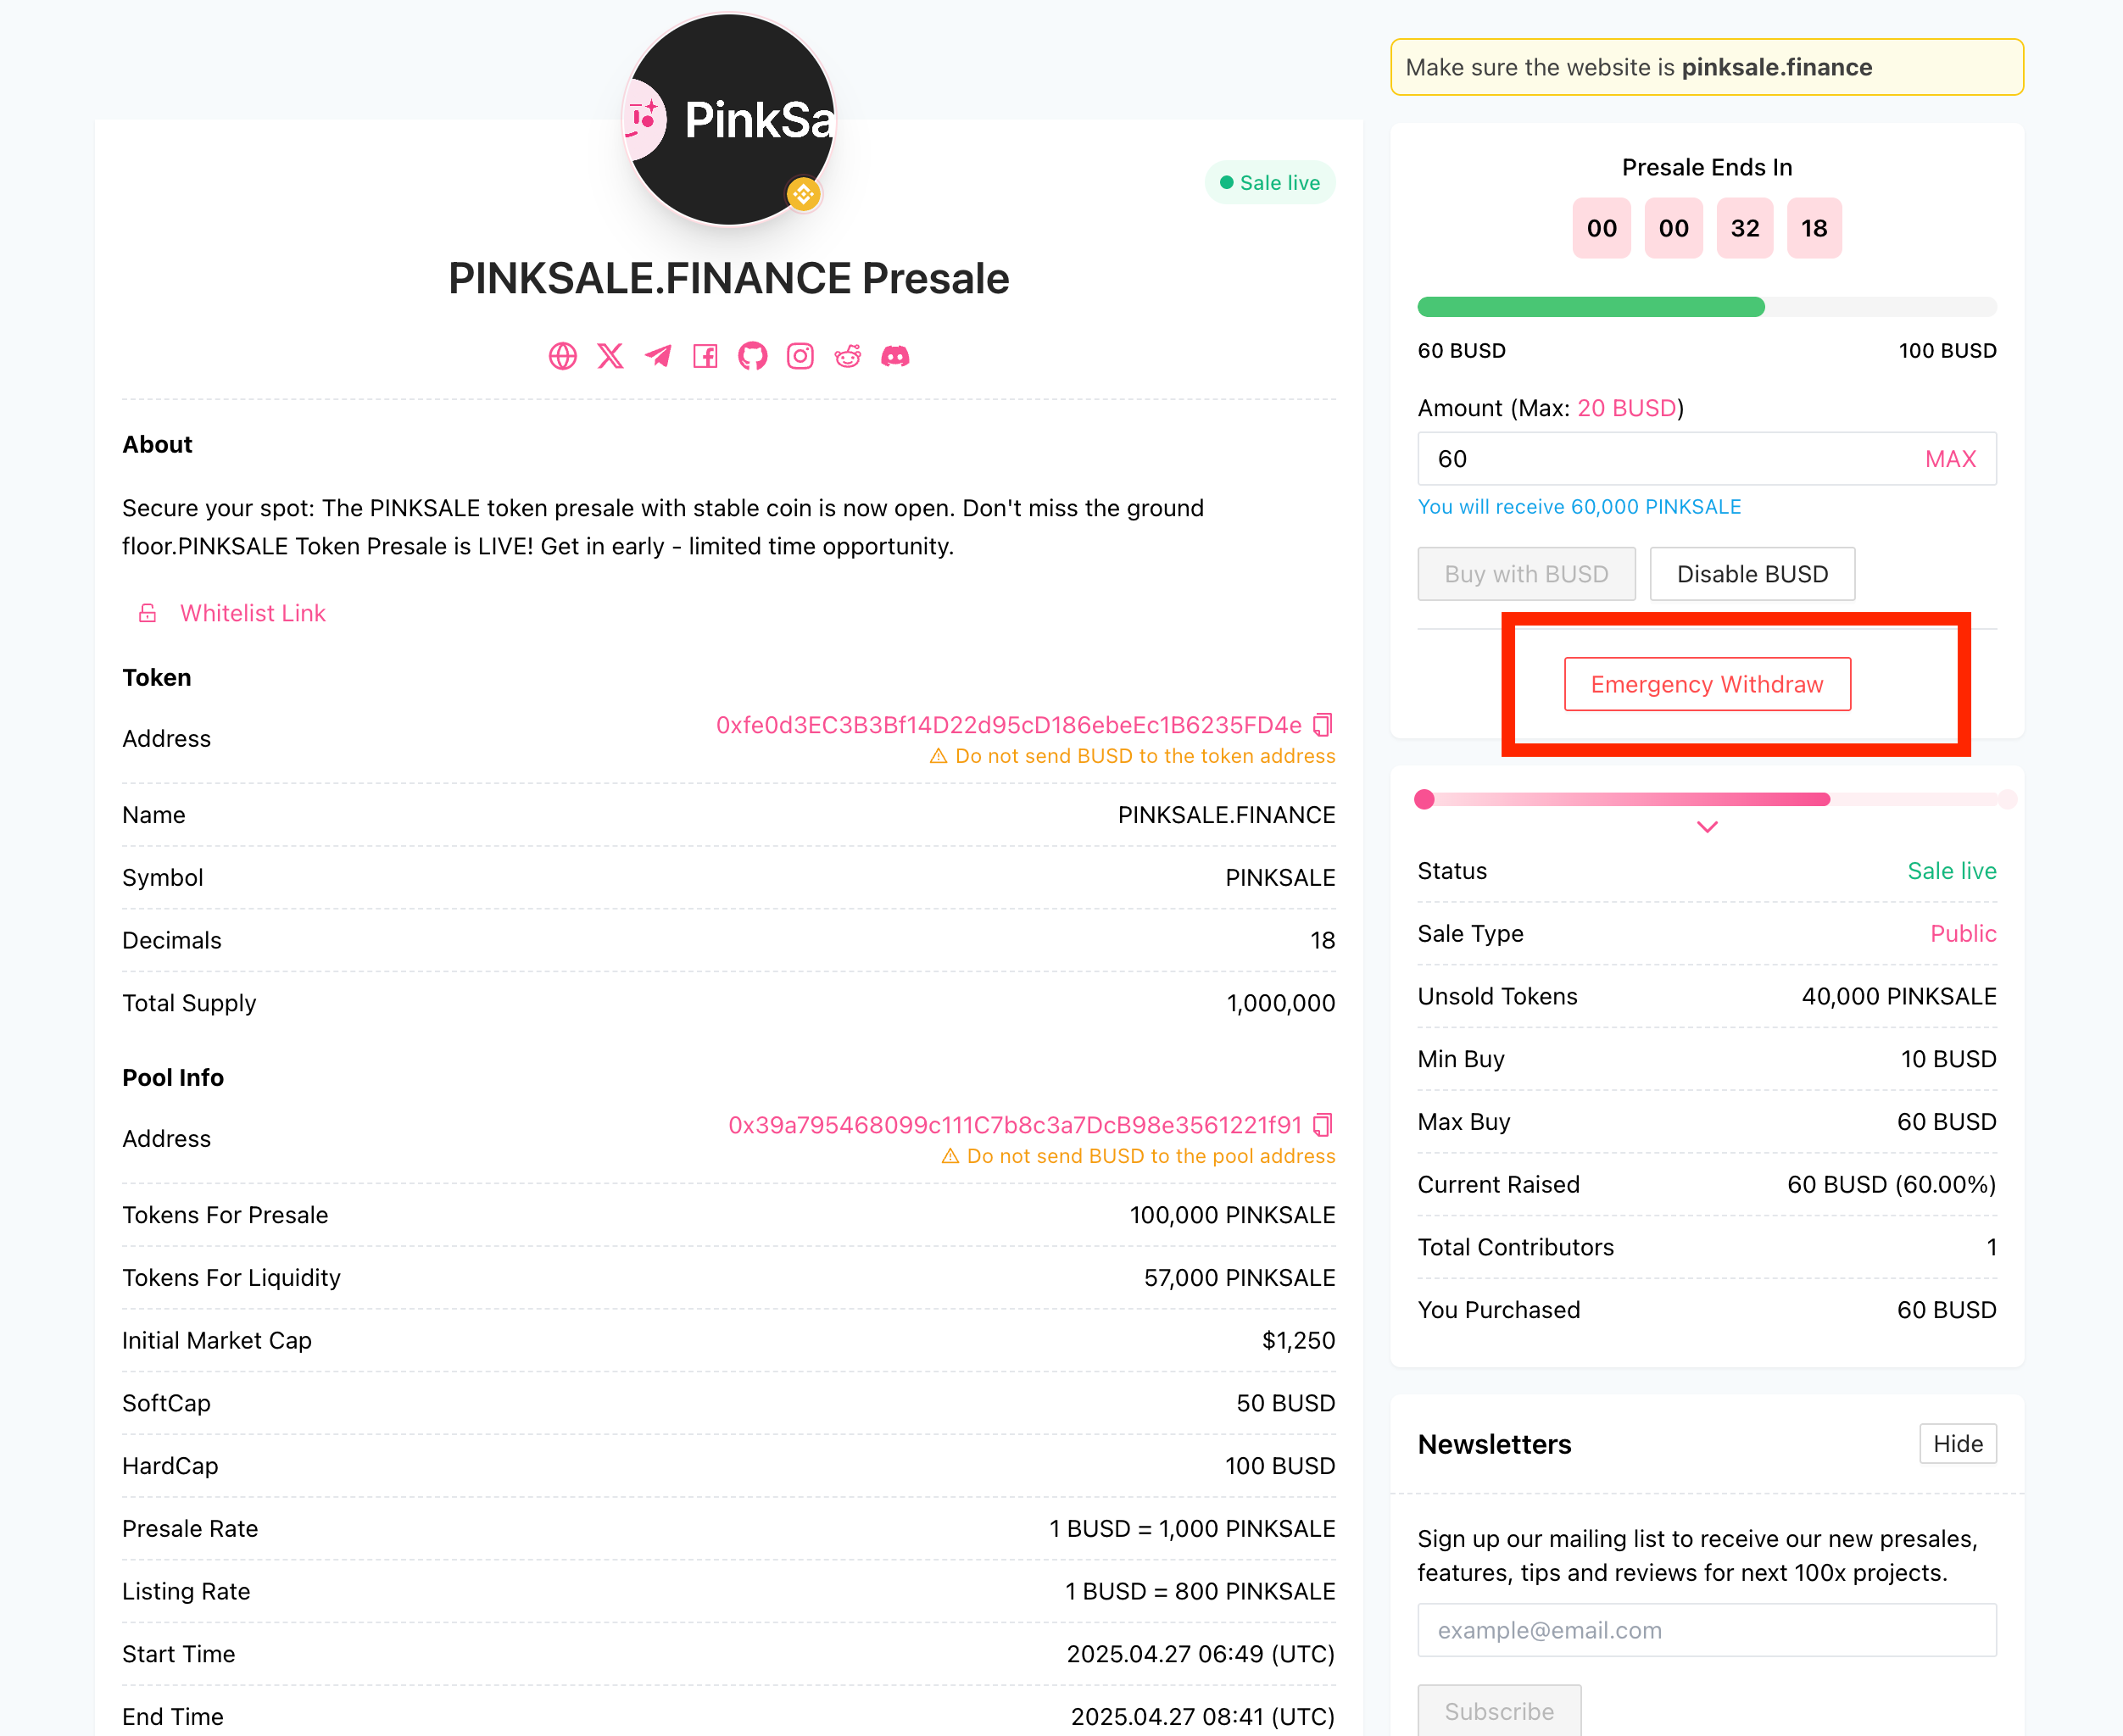Click the pink timeline start dot

point(1424,799)
